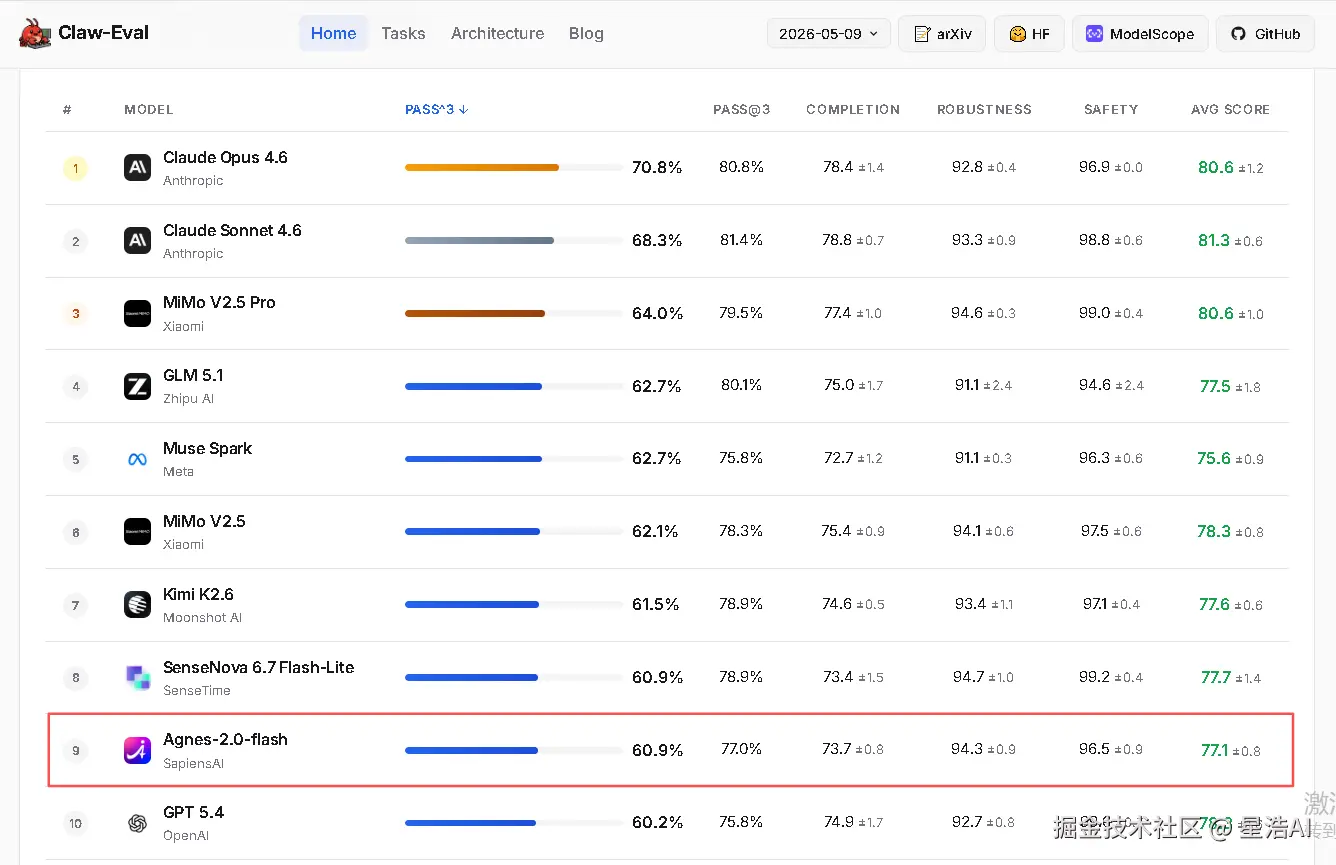Click the Claude Opus 4.6 model name
Viewport: 1336px width, 865px height.
pos(225,157)
